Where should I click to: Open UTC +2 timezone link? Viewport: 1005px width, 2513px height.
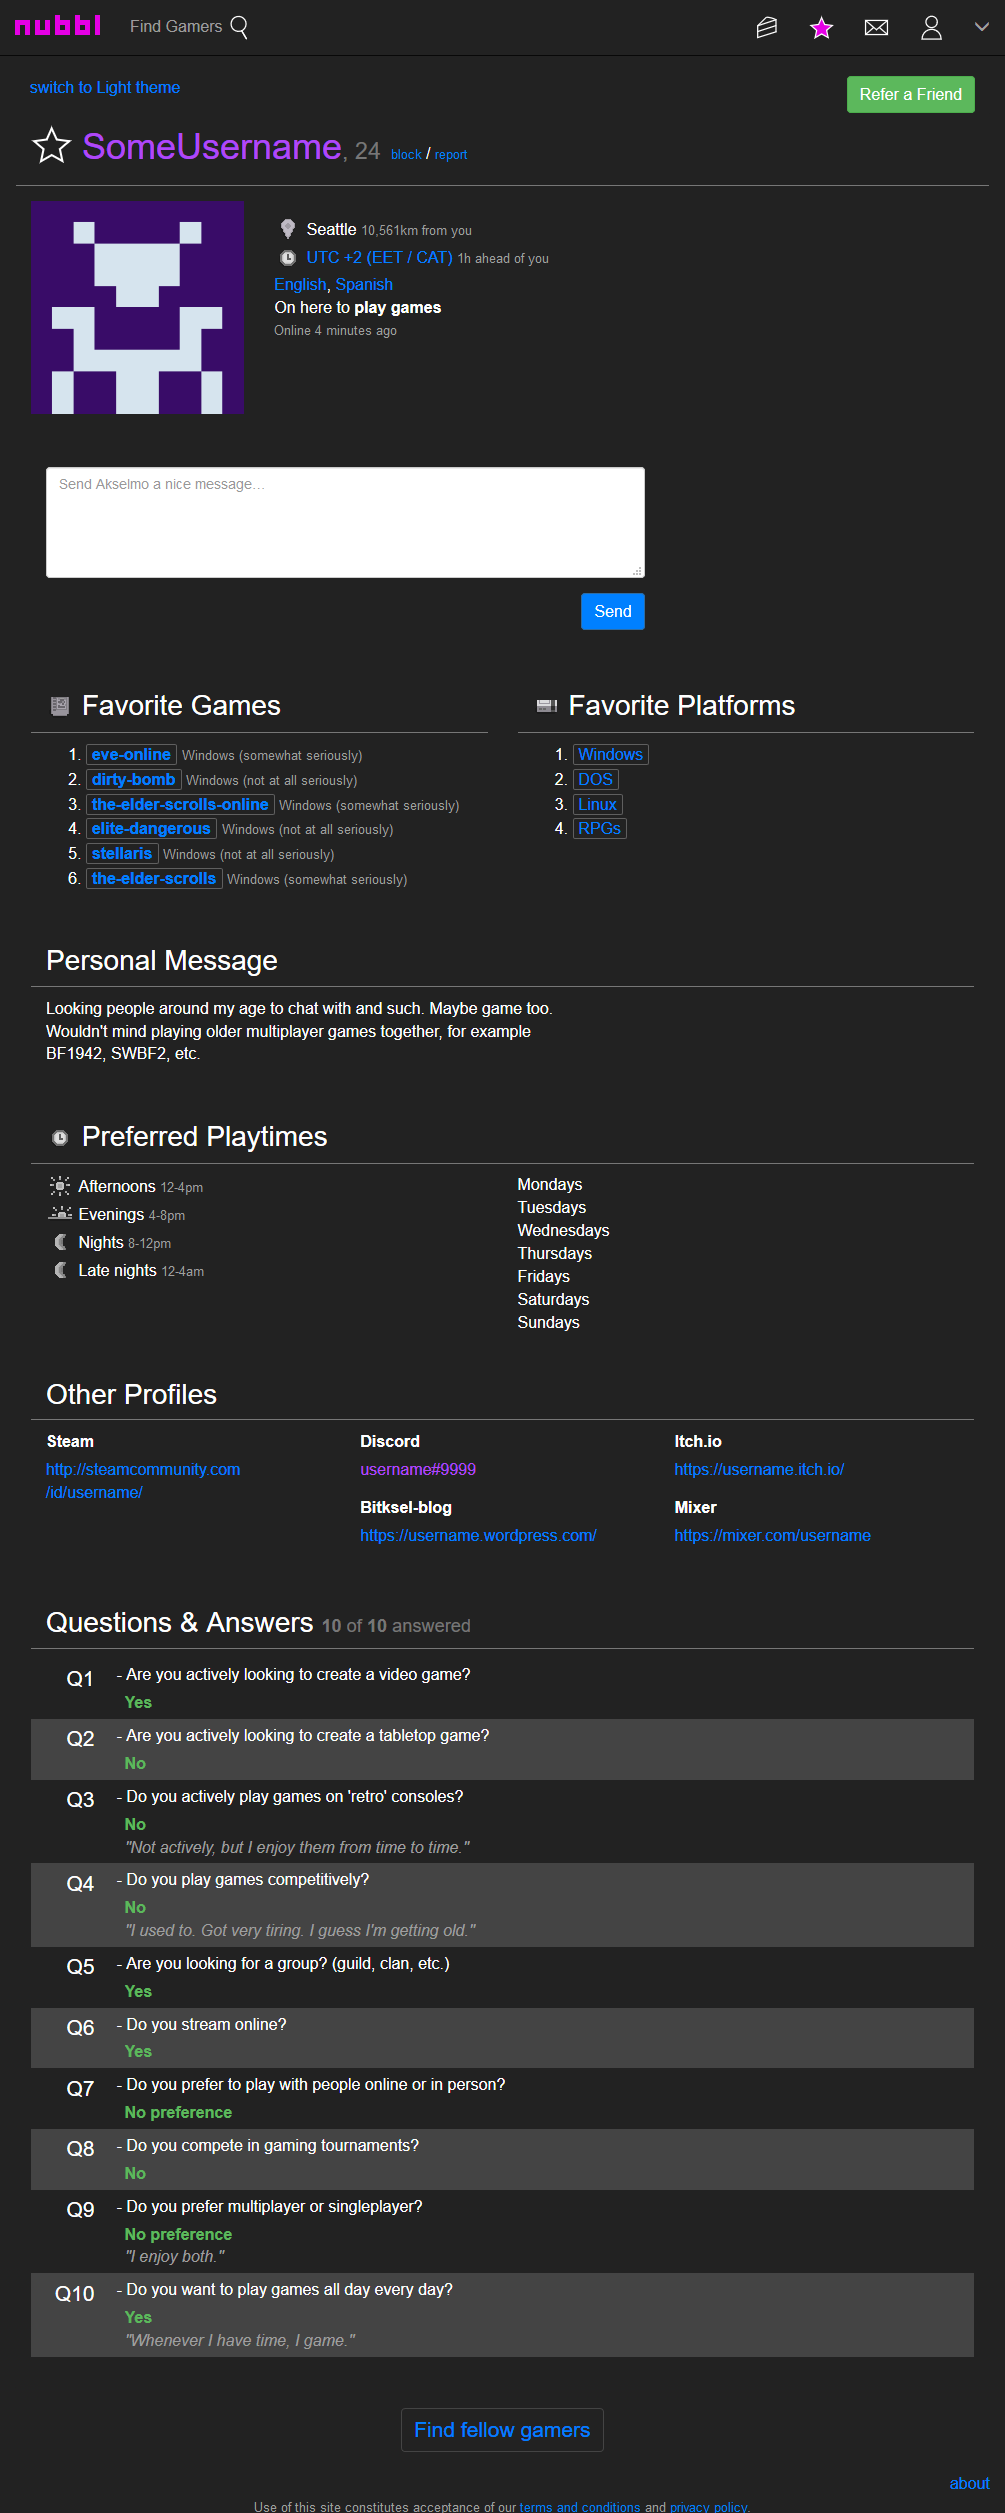pyautogui.click(x=379, y=257)
